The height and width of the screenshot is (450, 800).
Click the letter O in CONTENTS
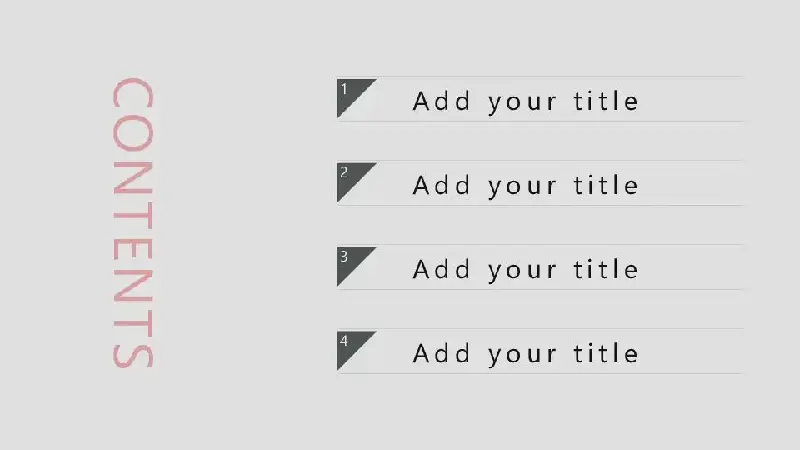click(x=133, y=133)
